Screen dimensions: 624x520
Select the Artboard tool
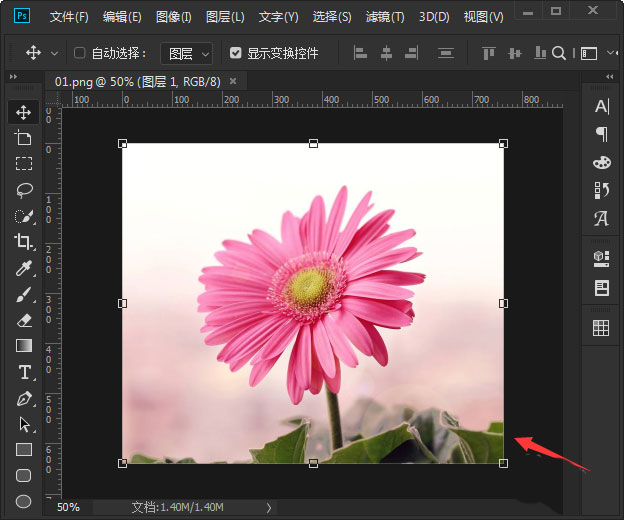pyautogui.click(x=23, y=138)
